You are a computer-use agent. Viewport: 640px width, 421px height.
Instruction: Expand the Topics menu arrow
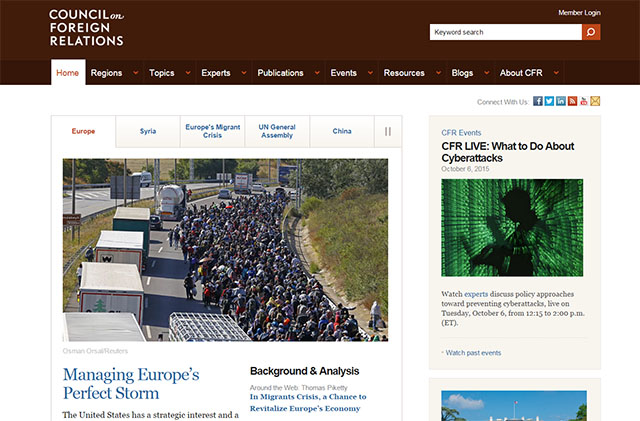click(188, 73)
